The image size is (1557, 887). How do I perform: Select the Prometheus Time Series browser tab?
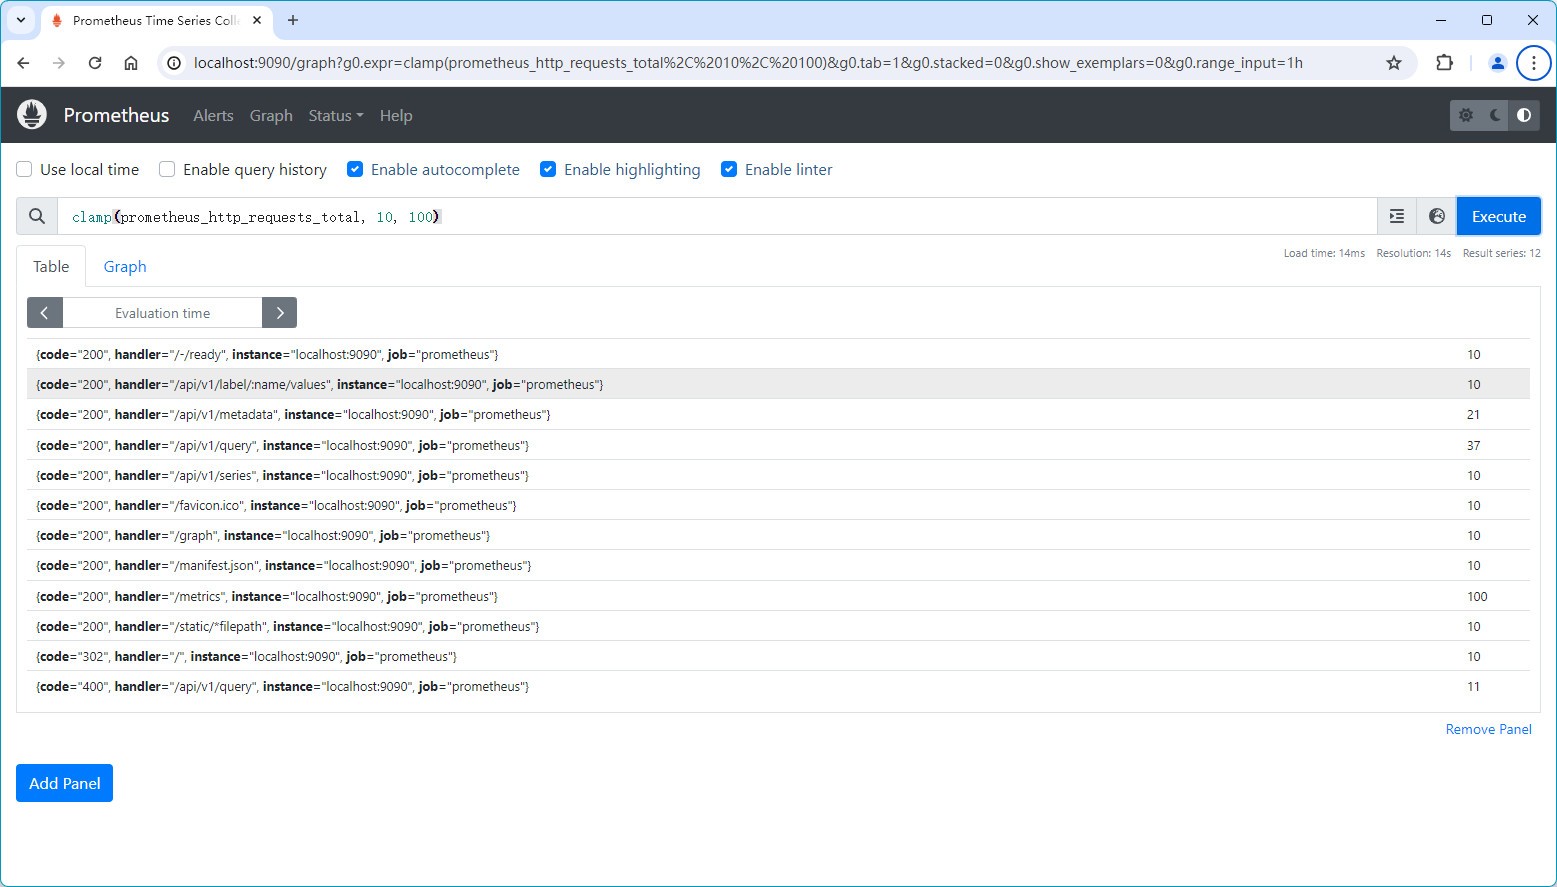coord(155,20)
